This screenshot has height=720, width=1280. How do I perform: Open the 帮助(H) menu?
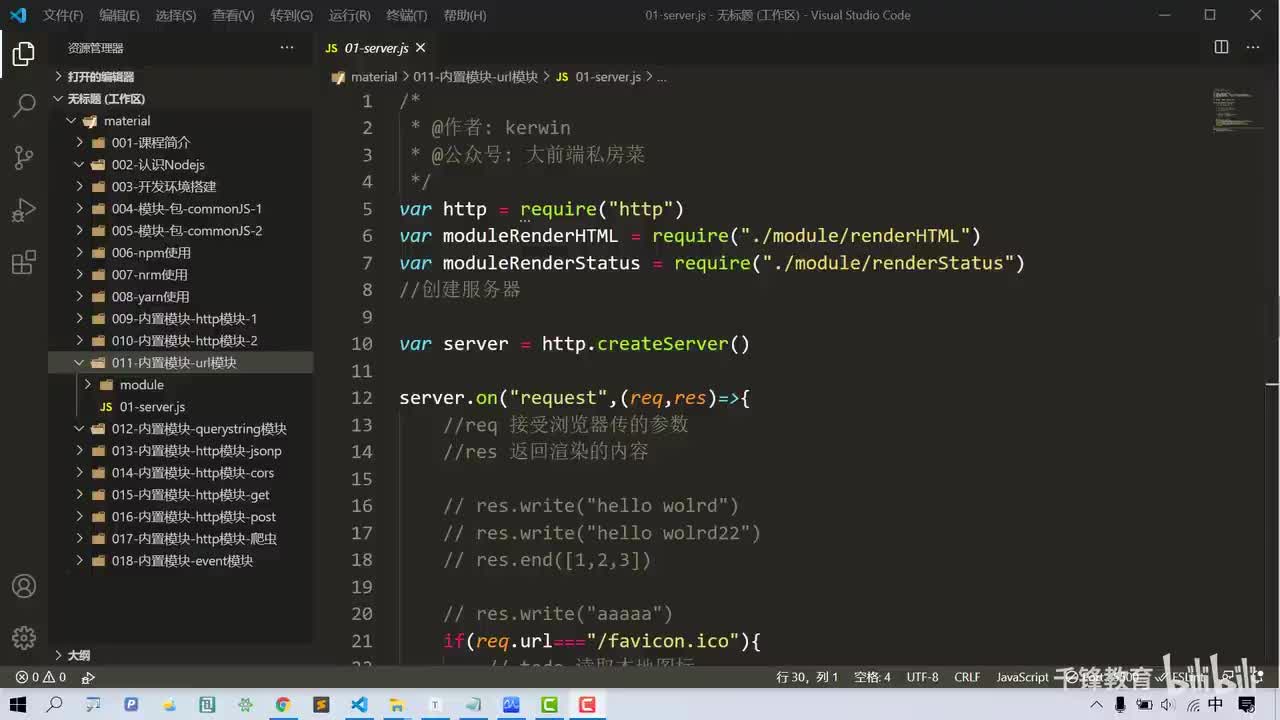(x=464, y=16)
